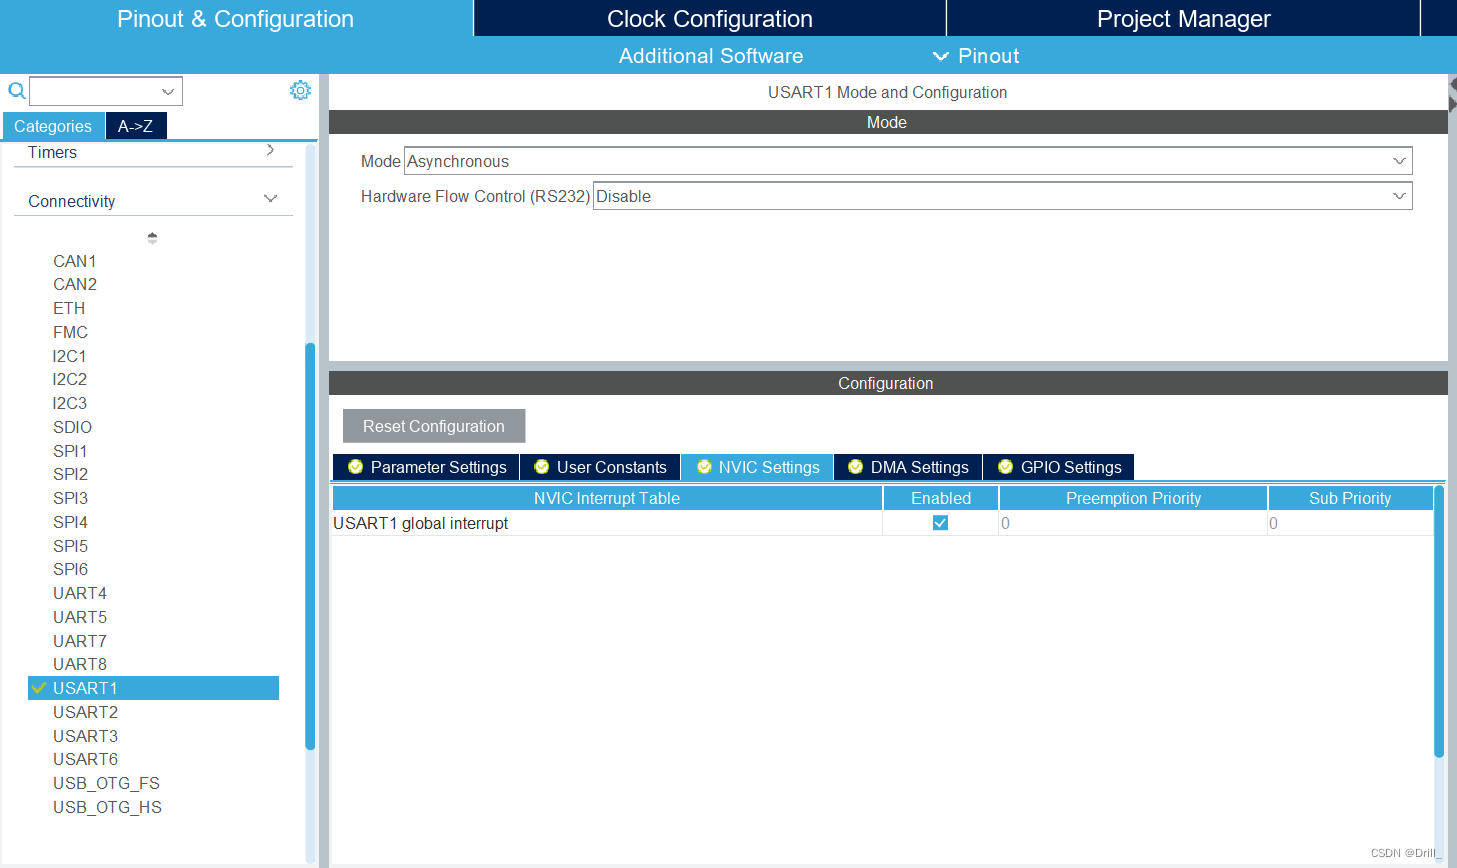Click the DMA Settings status check icon
This screenshot has height=868, width=1457.
pos(856,467)
